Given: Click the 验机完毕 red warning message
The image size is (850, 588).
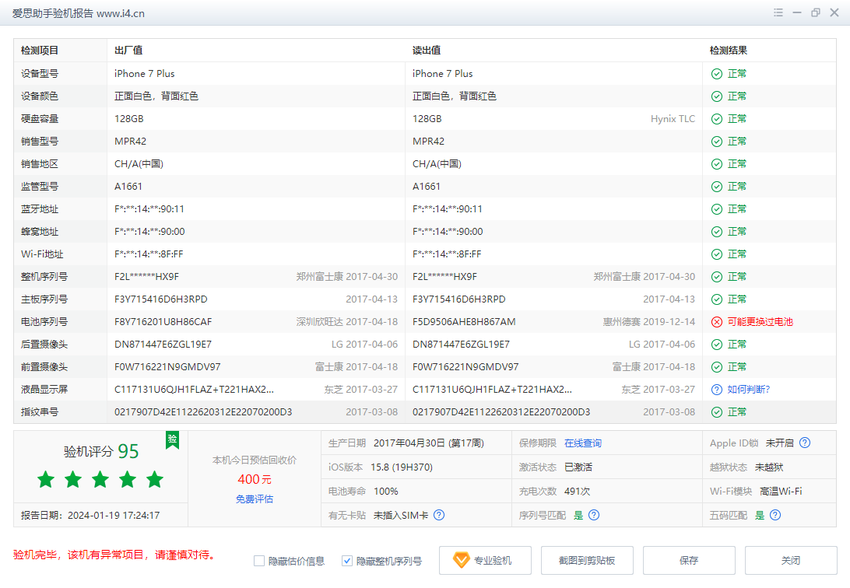Looking at the screenshot, I should (114, 555).
